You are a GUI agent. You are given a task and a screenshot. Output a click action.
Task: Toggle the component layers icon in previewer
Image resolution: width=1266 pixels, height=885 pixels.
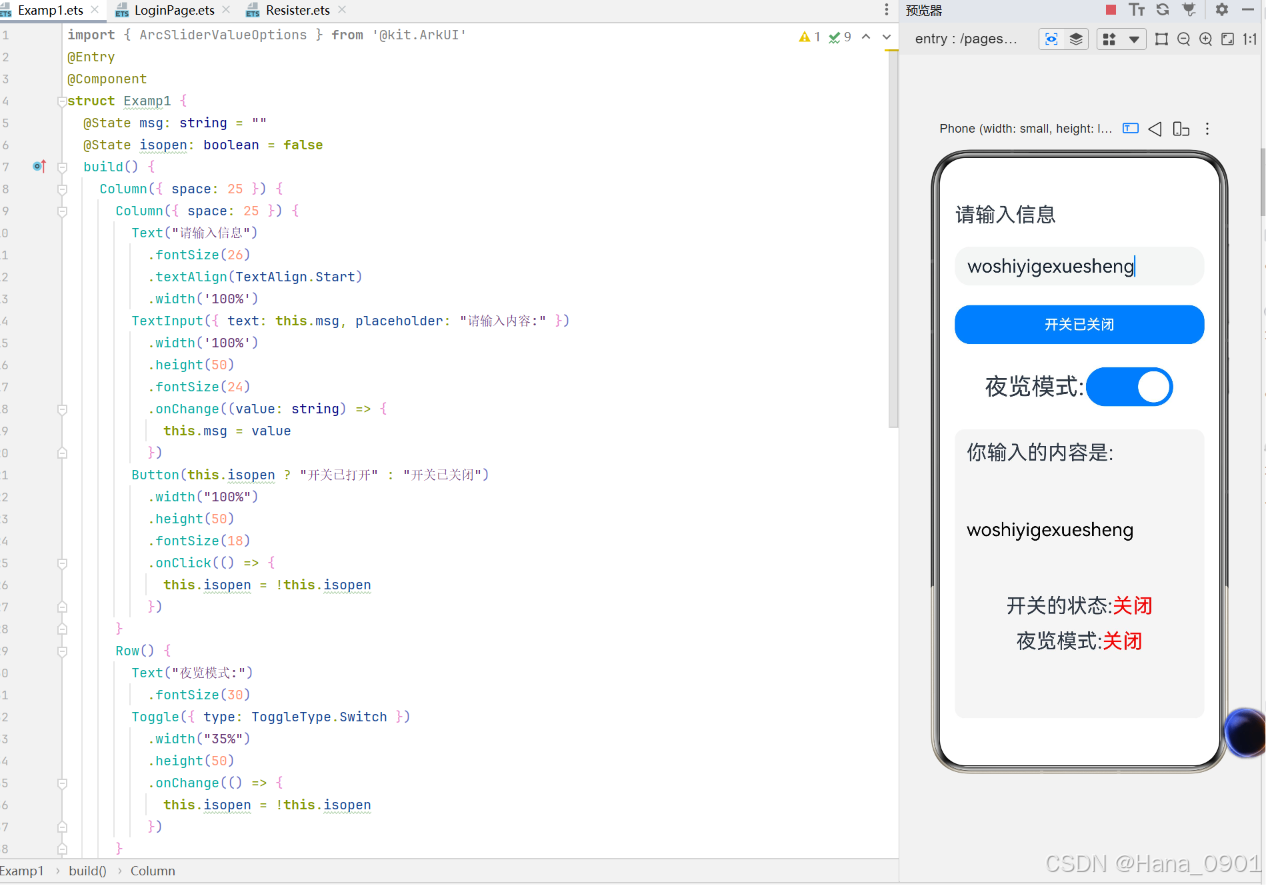[x=1076, y=39]
